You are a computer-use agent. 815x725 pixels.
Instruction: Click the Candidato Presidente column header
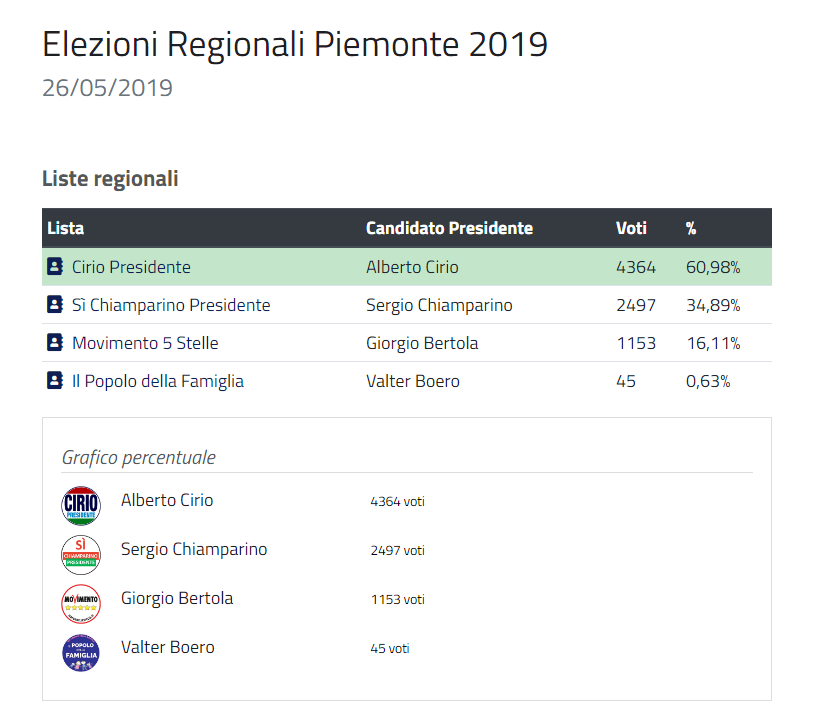pos(449,228)
